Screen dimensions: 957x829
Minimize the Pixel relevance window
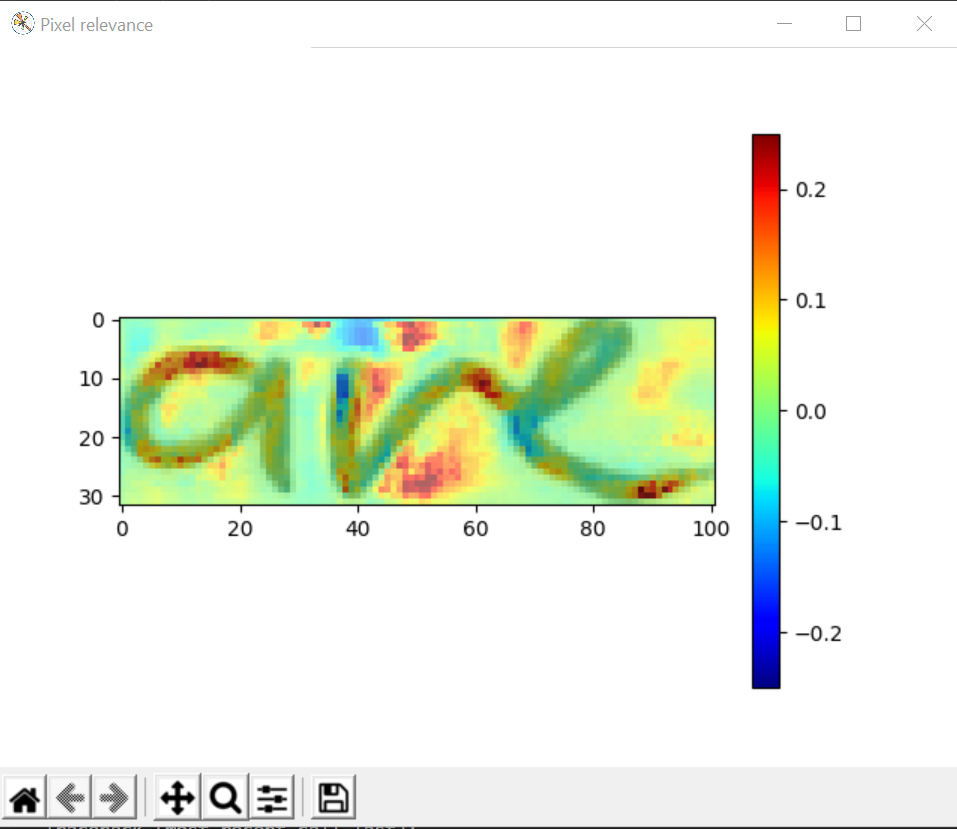786,24
